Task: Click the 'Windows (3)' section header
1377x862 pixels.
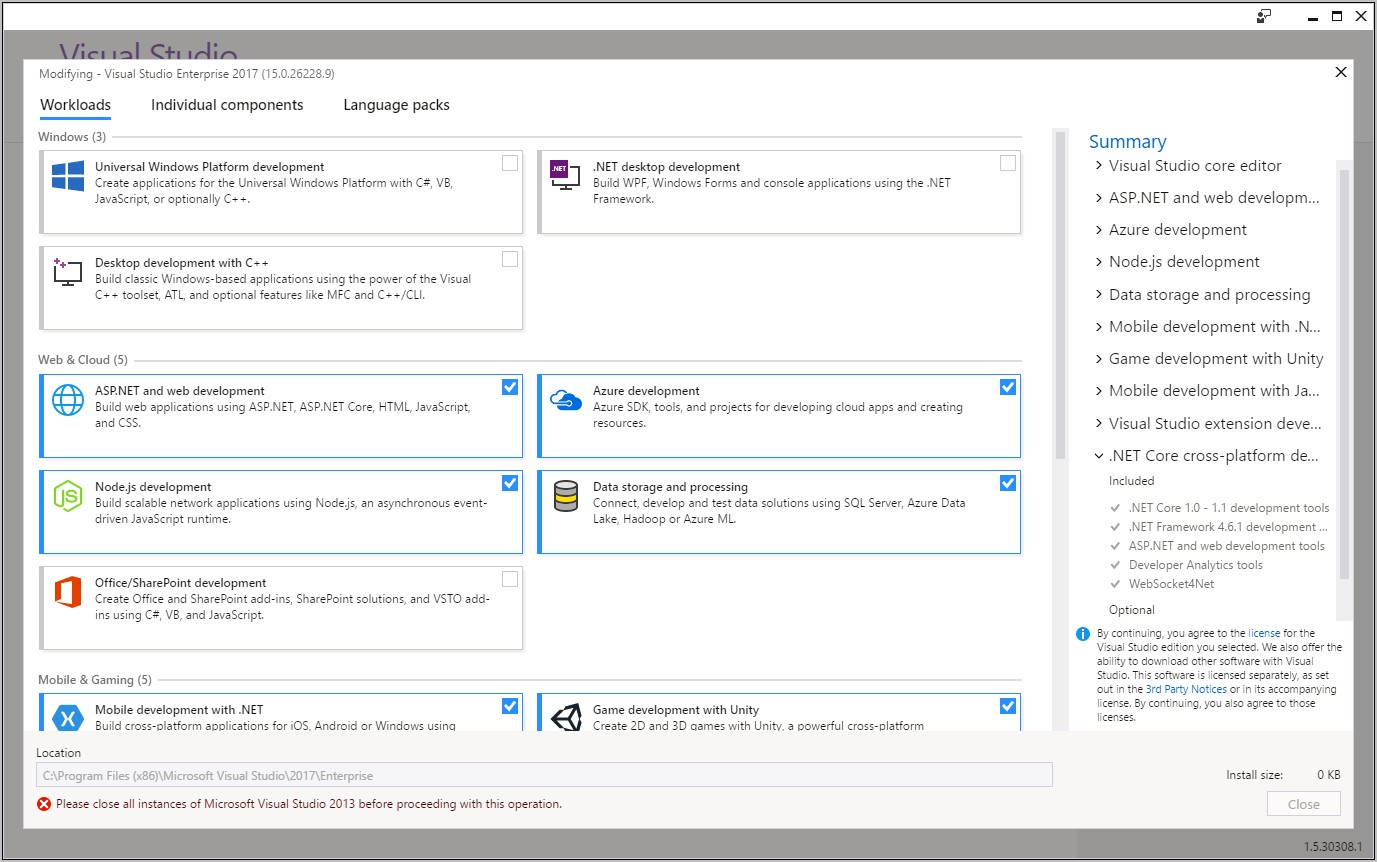Action: (72, 137)
